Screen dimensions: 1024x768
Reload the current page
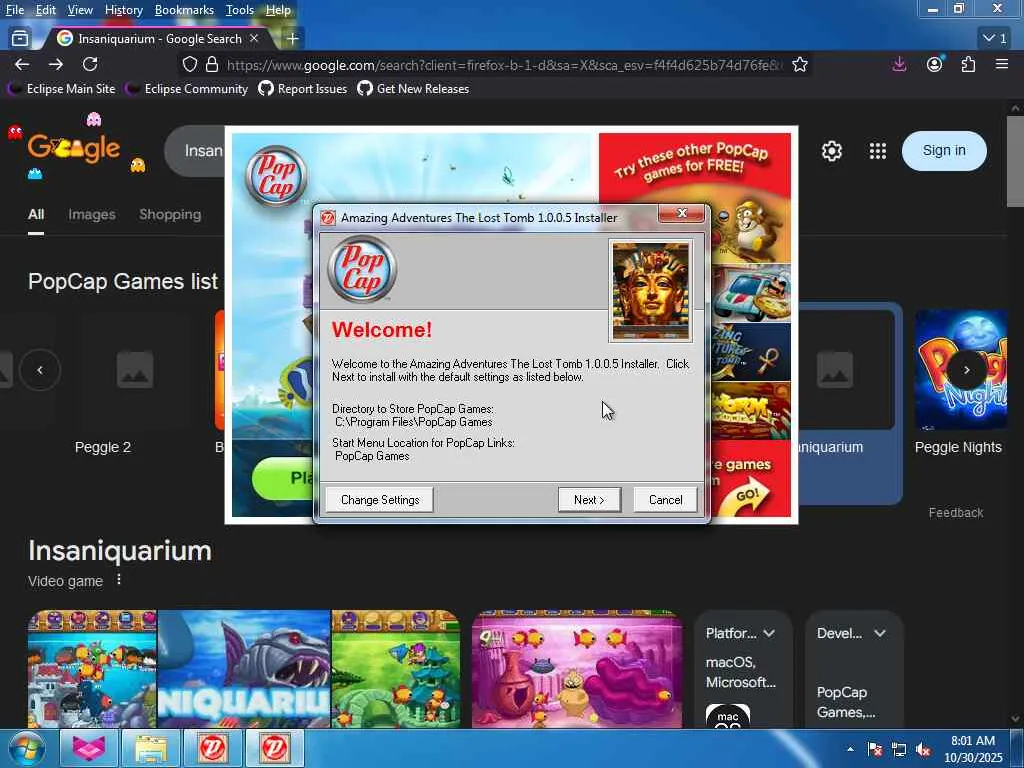pos(90,64)
